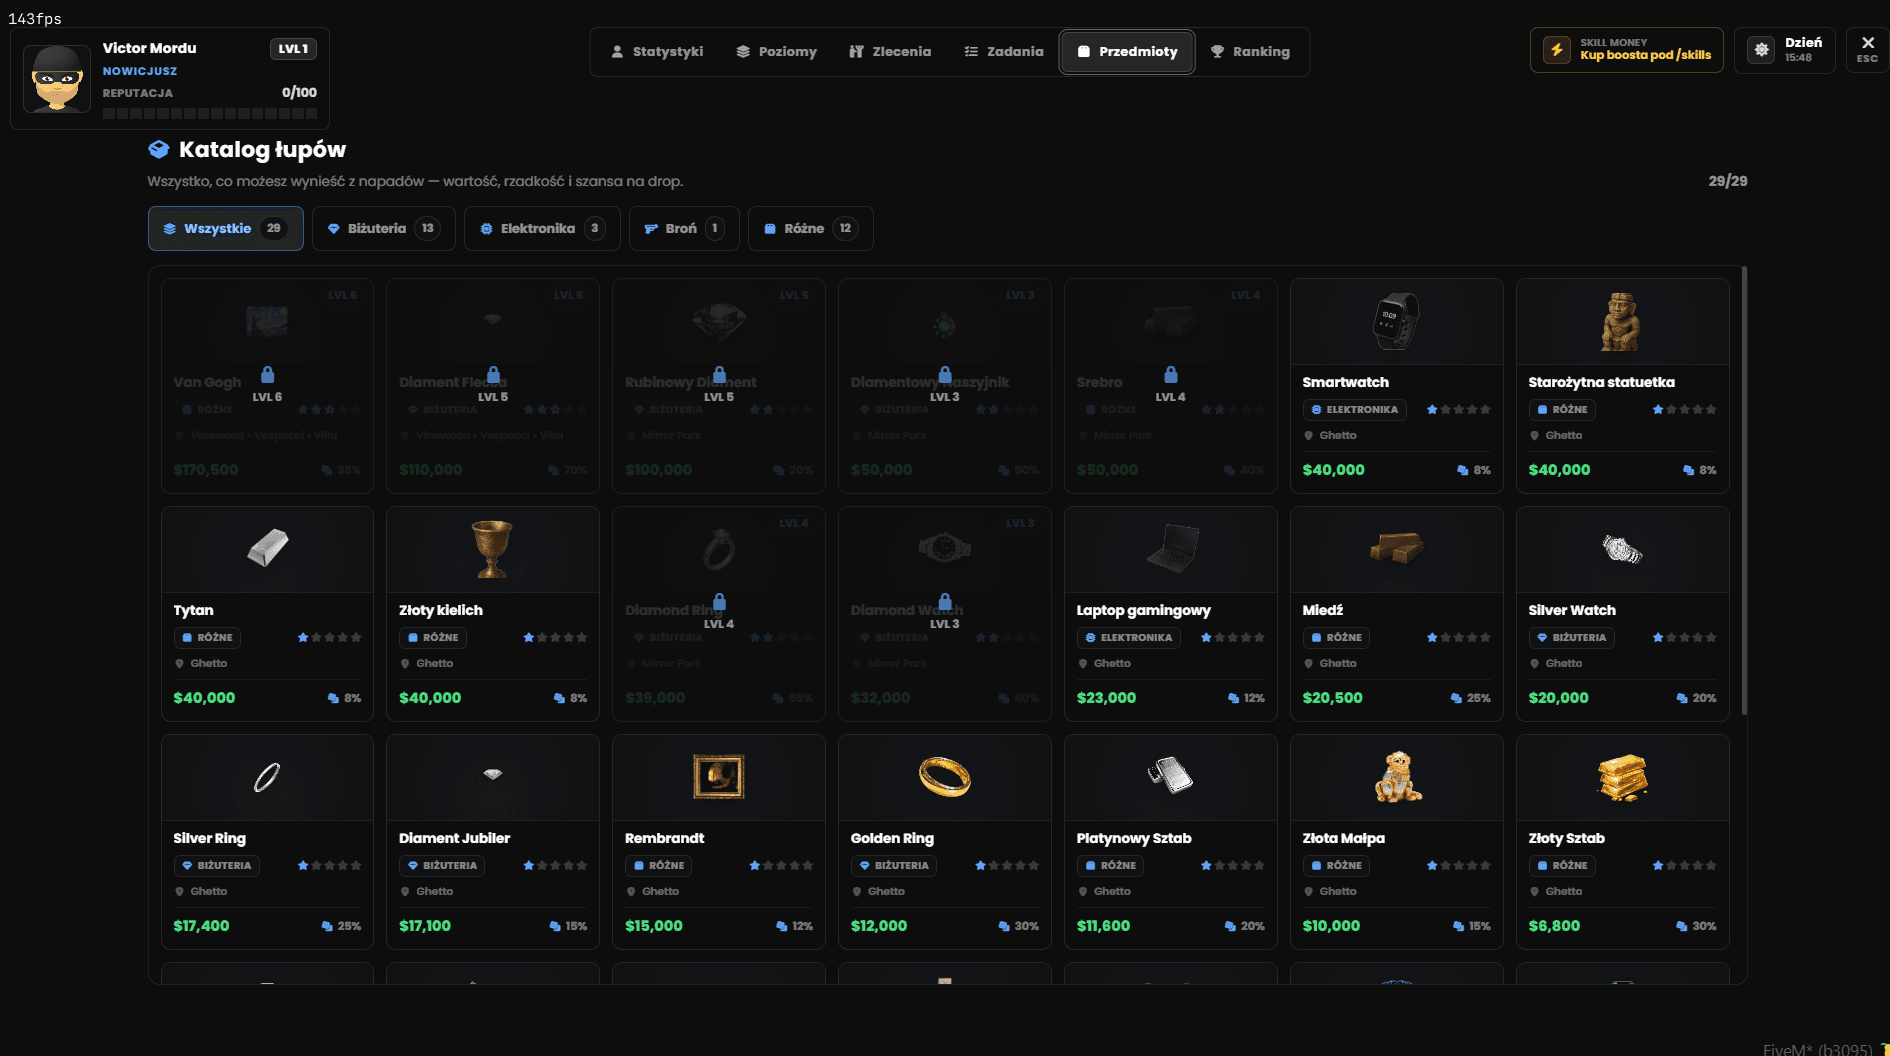Click the Smartwatch star rating
The image size is (1890, 1056).
tap(1458, 410)
